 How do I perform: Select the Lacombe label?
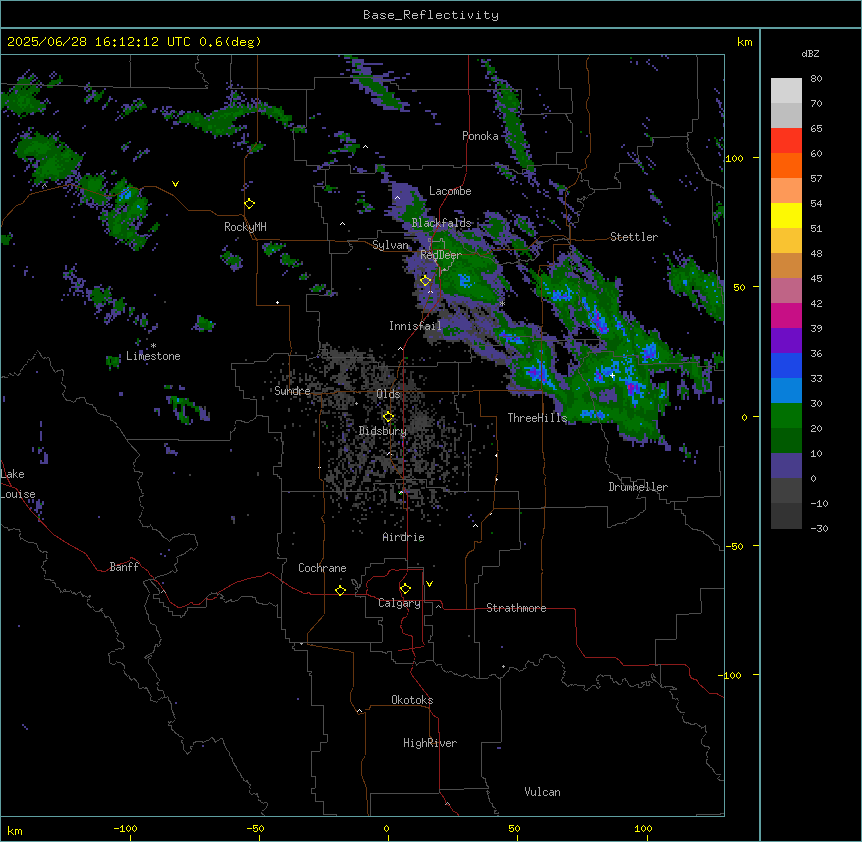(450, 191)
